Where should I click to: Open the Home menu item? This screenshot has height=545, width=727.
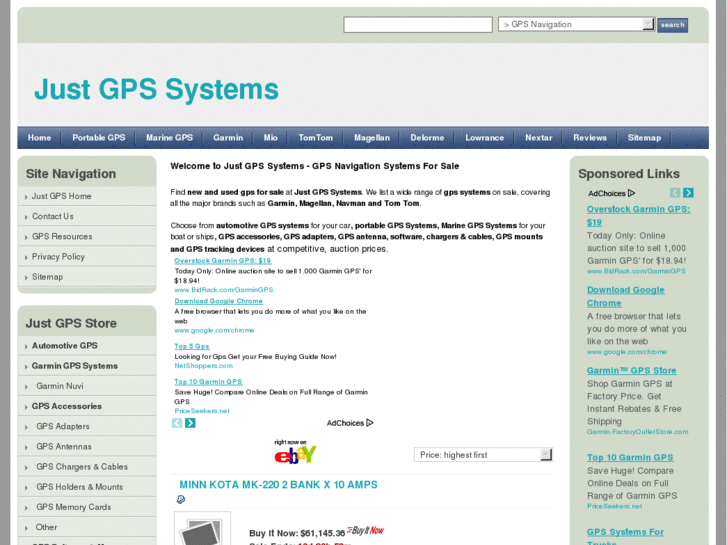click(39, 138)
